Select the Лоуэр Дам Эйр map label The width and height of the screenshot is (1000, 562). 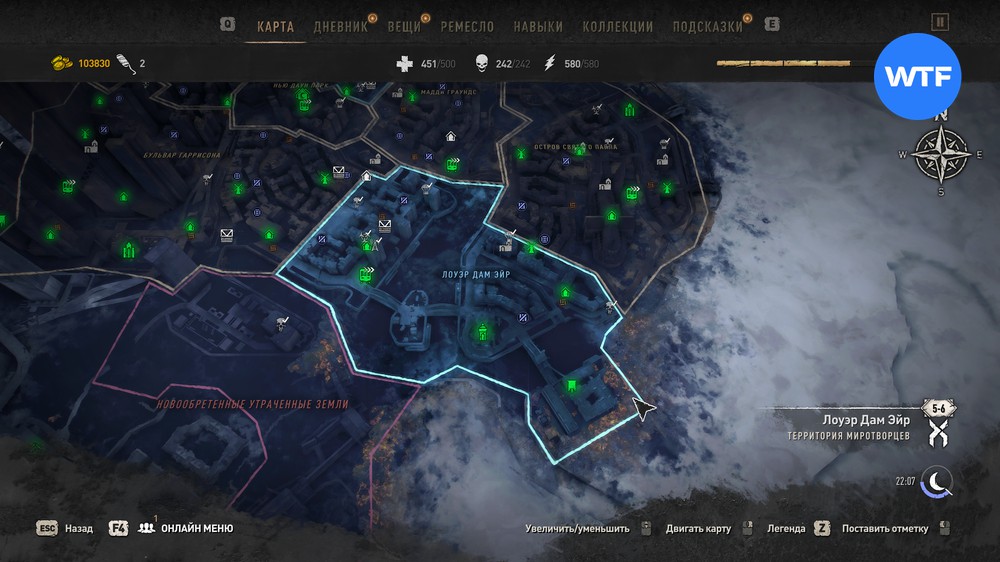tap(476, 274)
